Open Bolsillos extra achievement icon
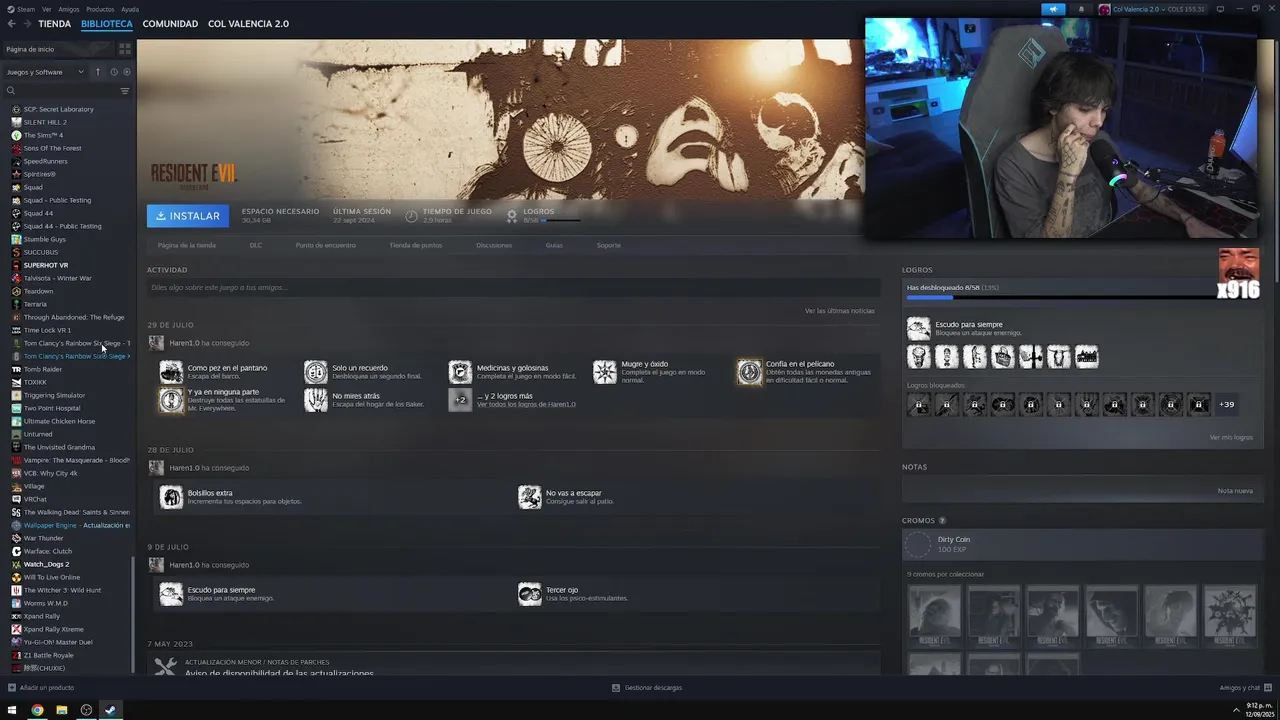The height and width of the screenshot is (720, 1280). click(x=172, y=497)
